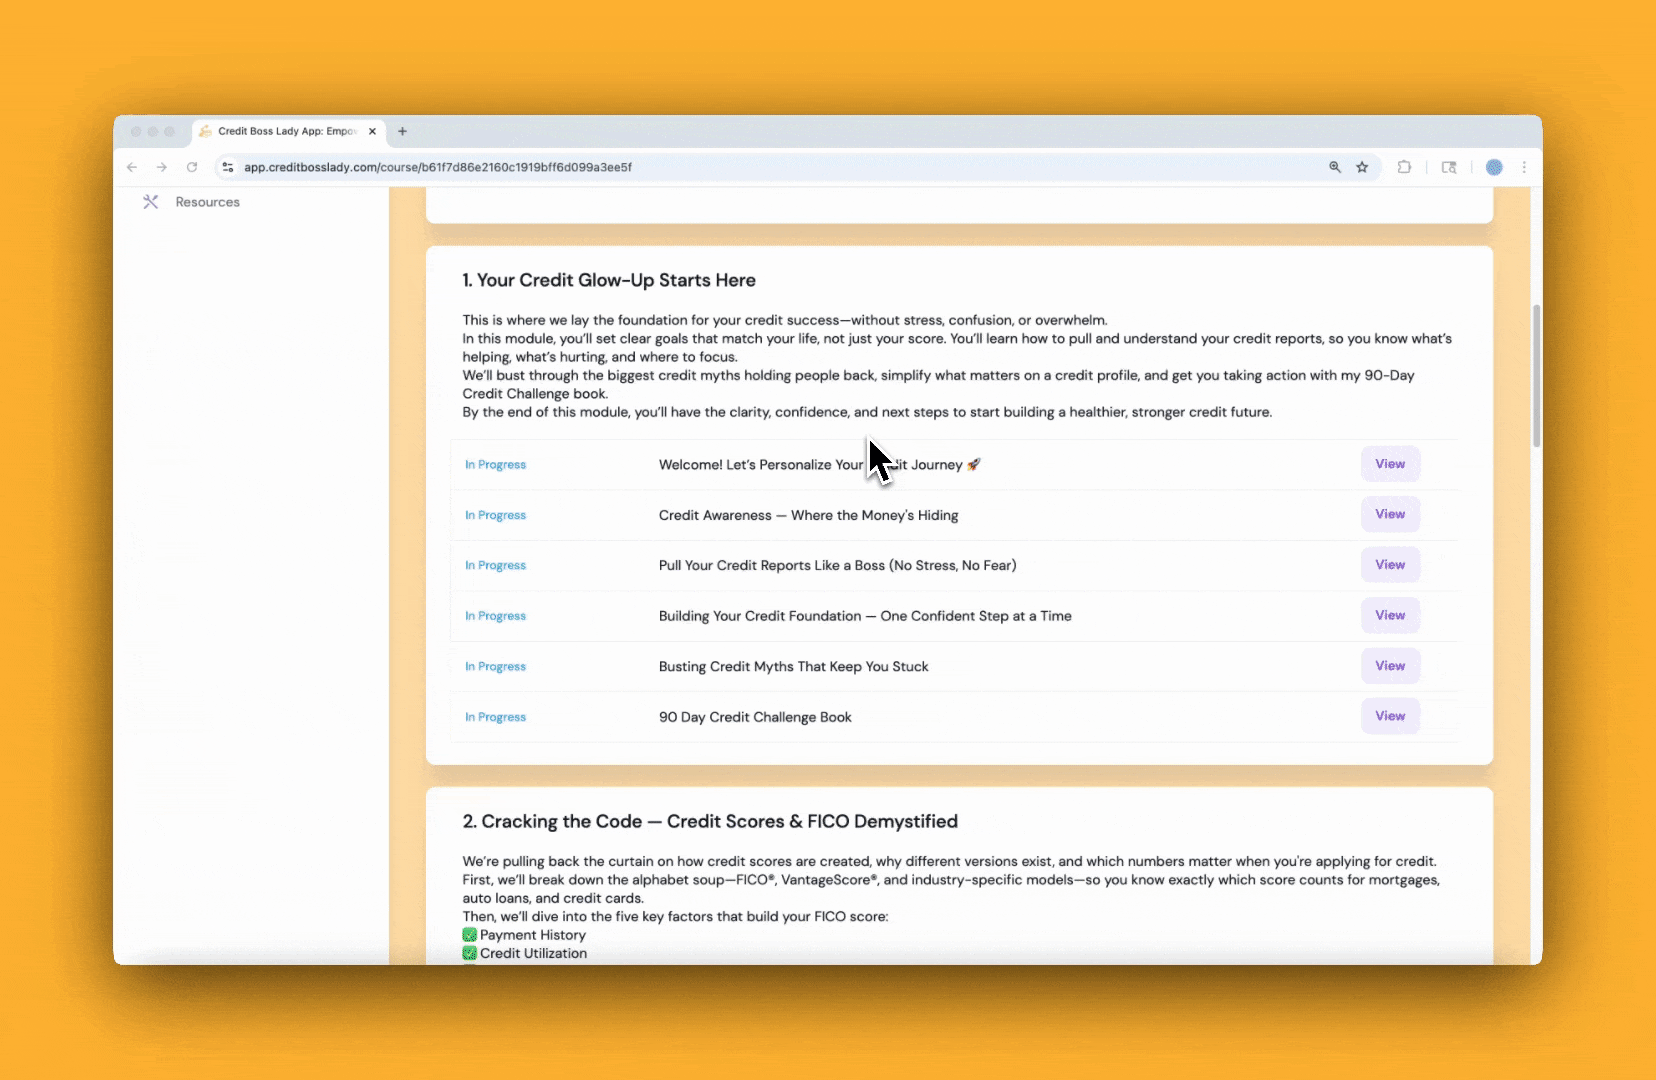Open the Chrome three-dot menu
Image resolution: width=1656 pixels, height=1080 pixels.
[x=1525, y=167]
